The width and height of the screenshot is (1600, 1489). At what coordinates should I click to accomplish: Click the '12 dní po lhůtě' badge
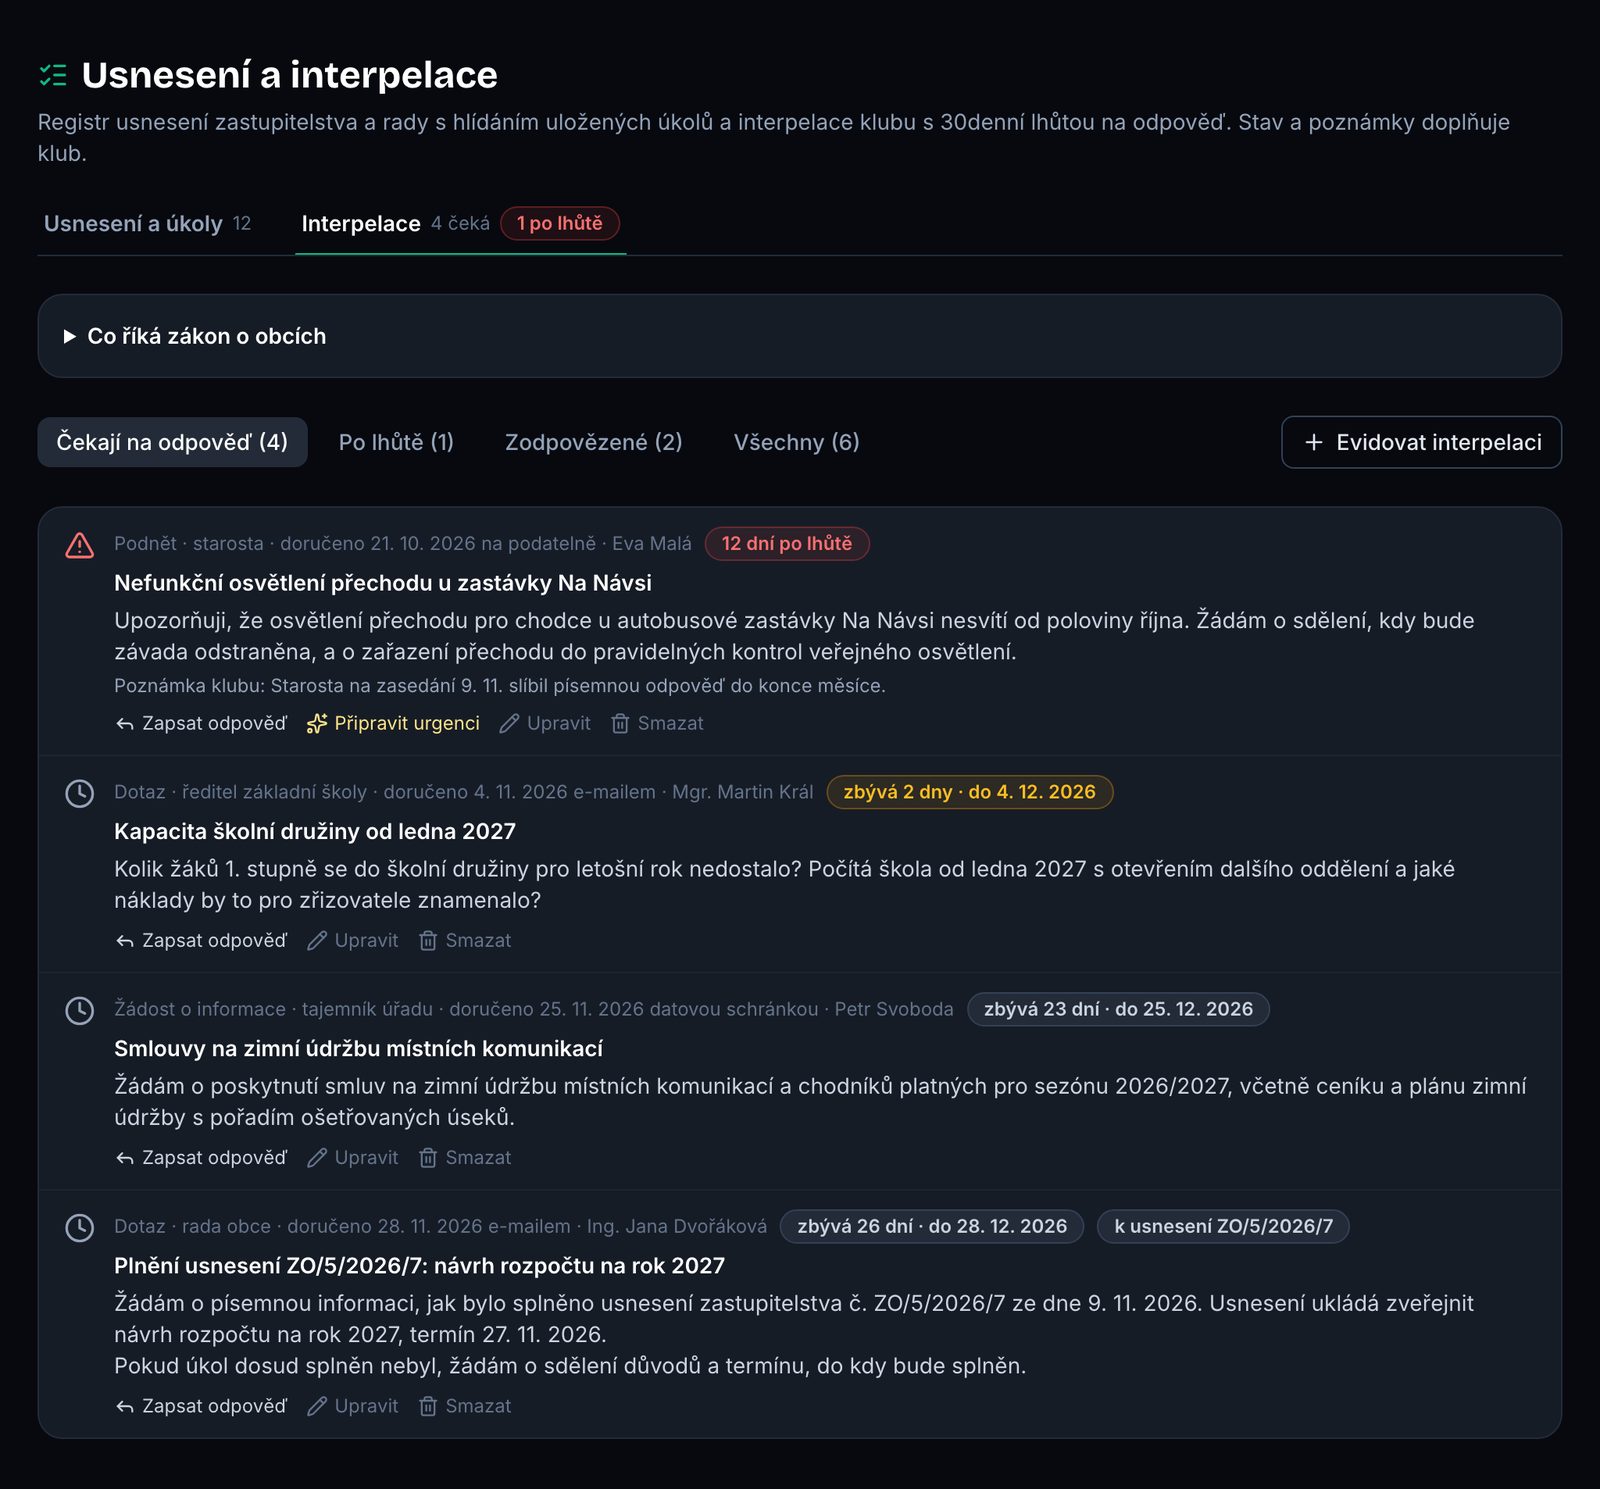[787, 544]
